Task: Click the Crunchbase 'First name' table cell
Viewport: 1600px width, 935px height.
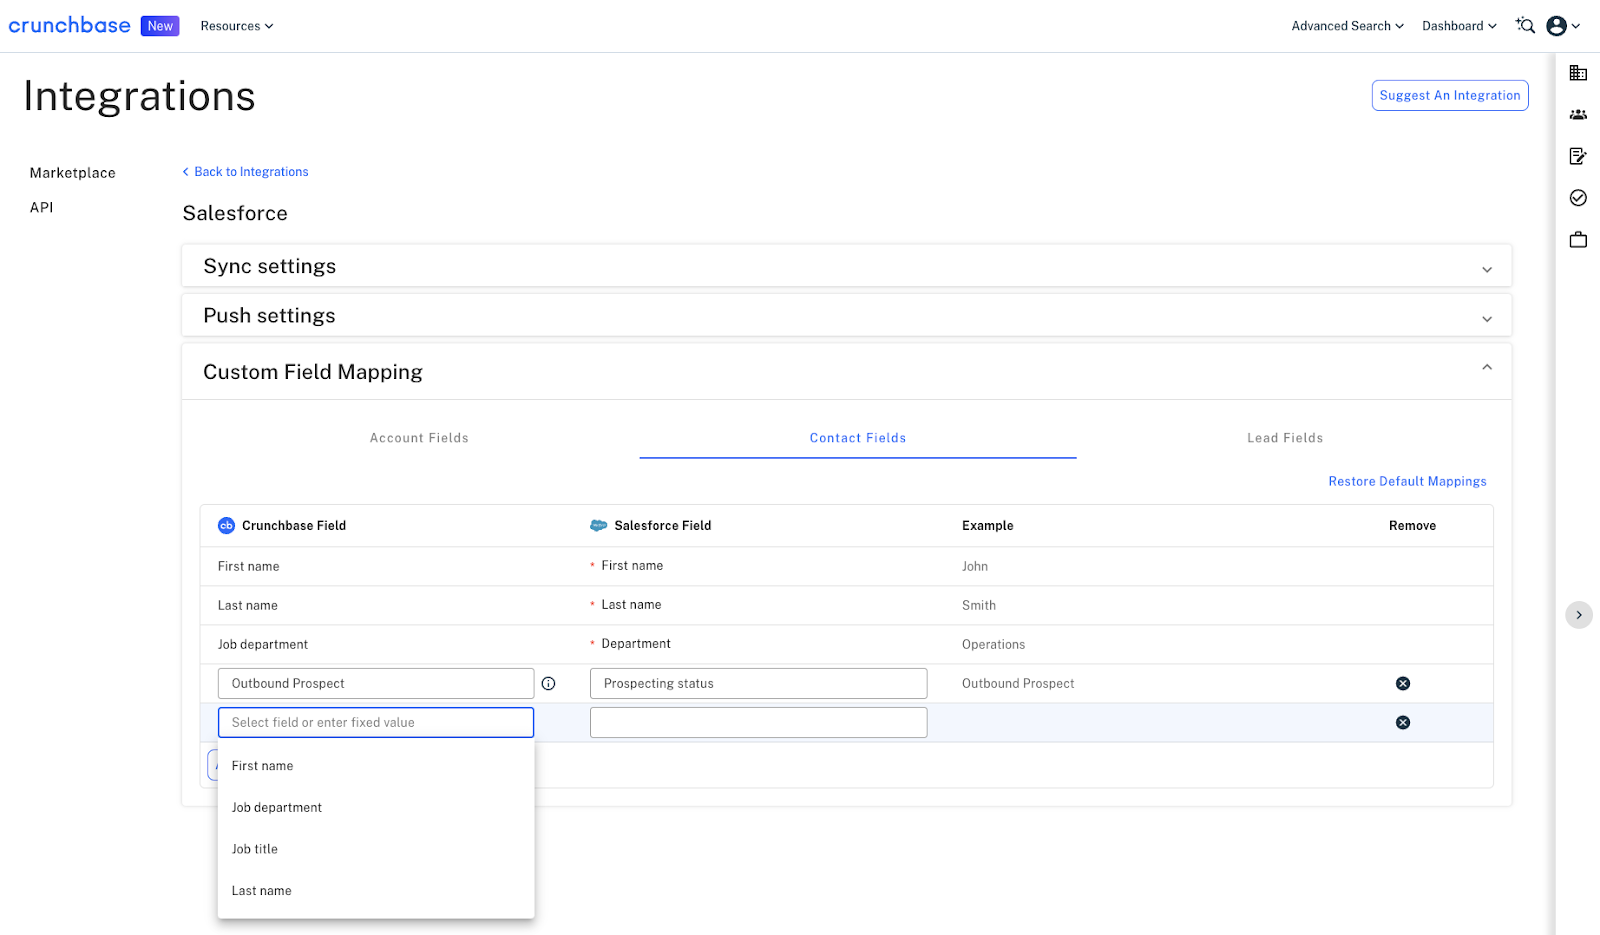Action: [x=249, y=567]
